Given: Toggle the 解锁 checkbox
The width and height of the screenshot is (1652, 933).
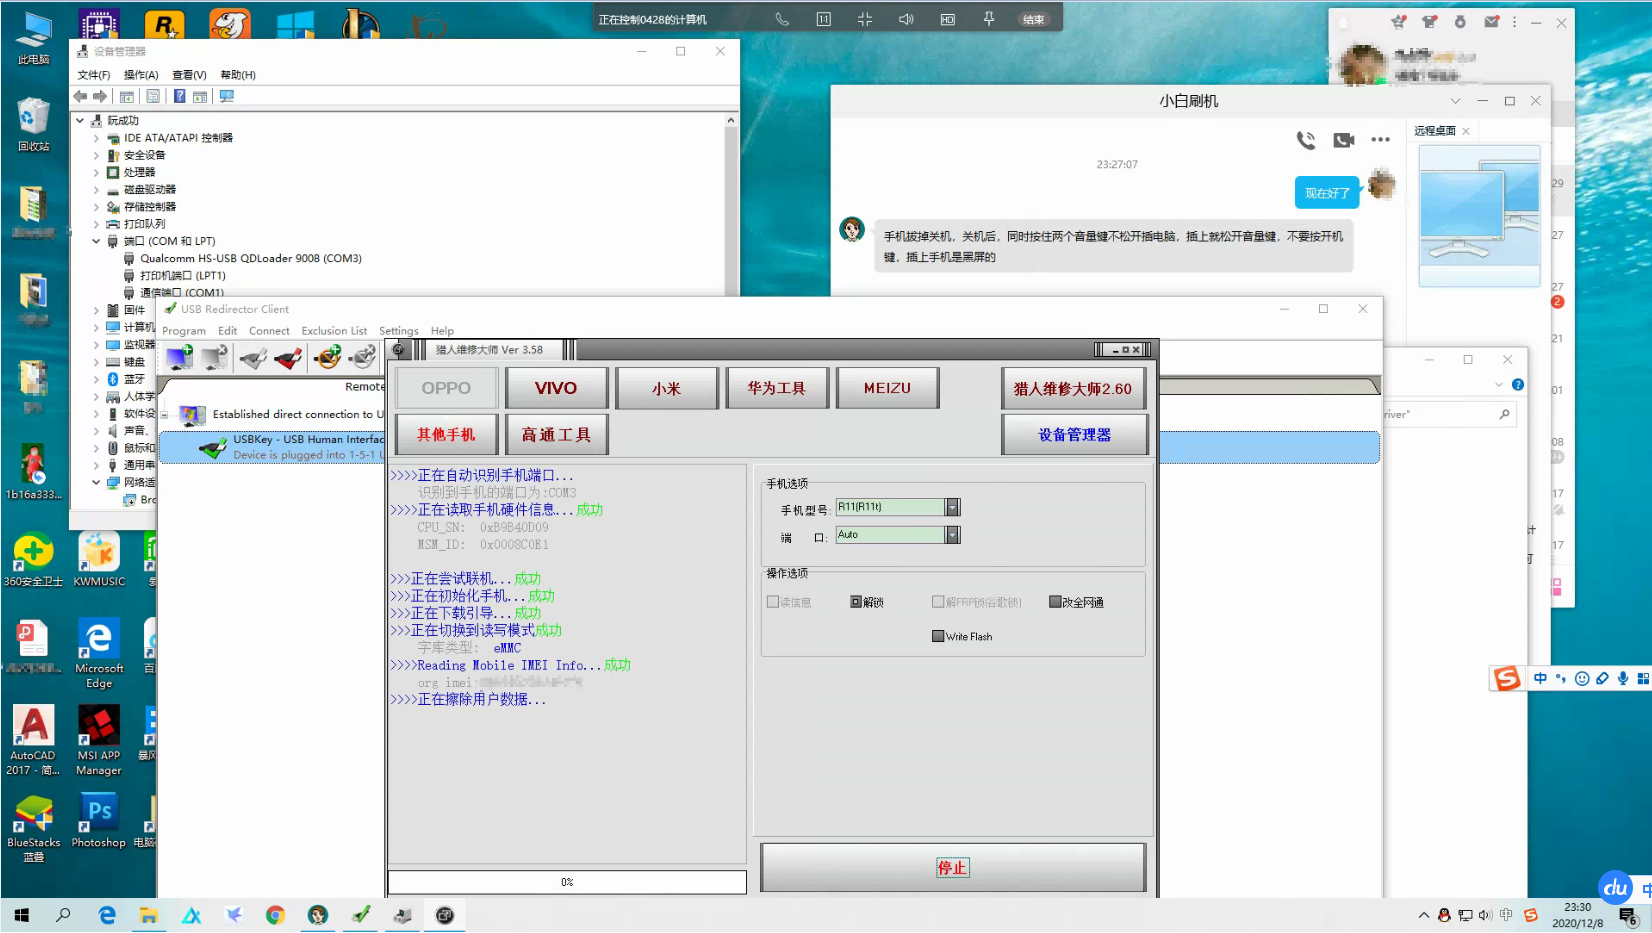Looking at the screenshot, I should (856, 602).
